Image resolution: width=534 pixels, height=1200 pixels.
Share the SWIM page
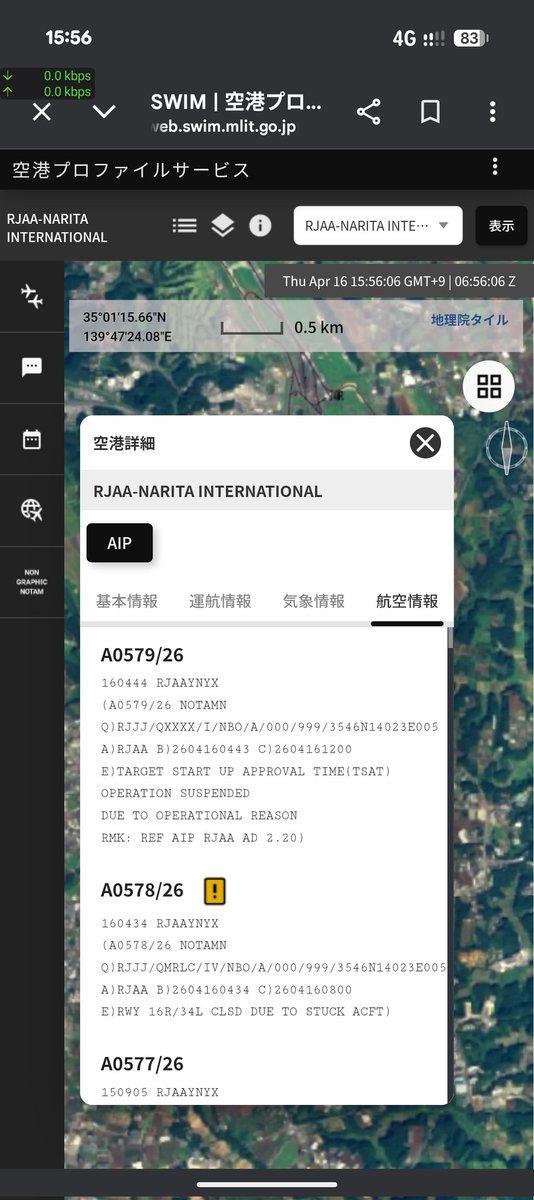(369, 112)
